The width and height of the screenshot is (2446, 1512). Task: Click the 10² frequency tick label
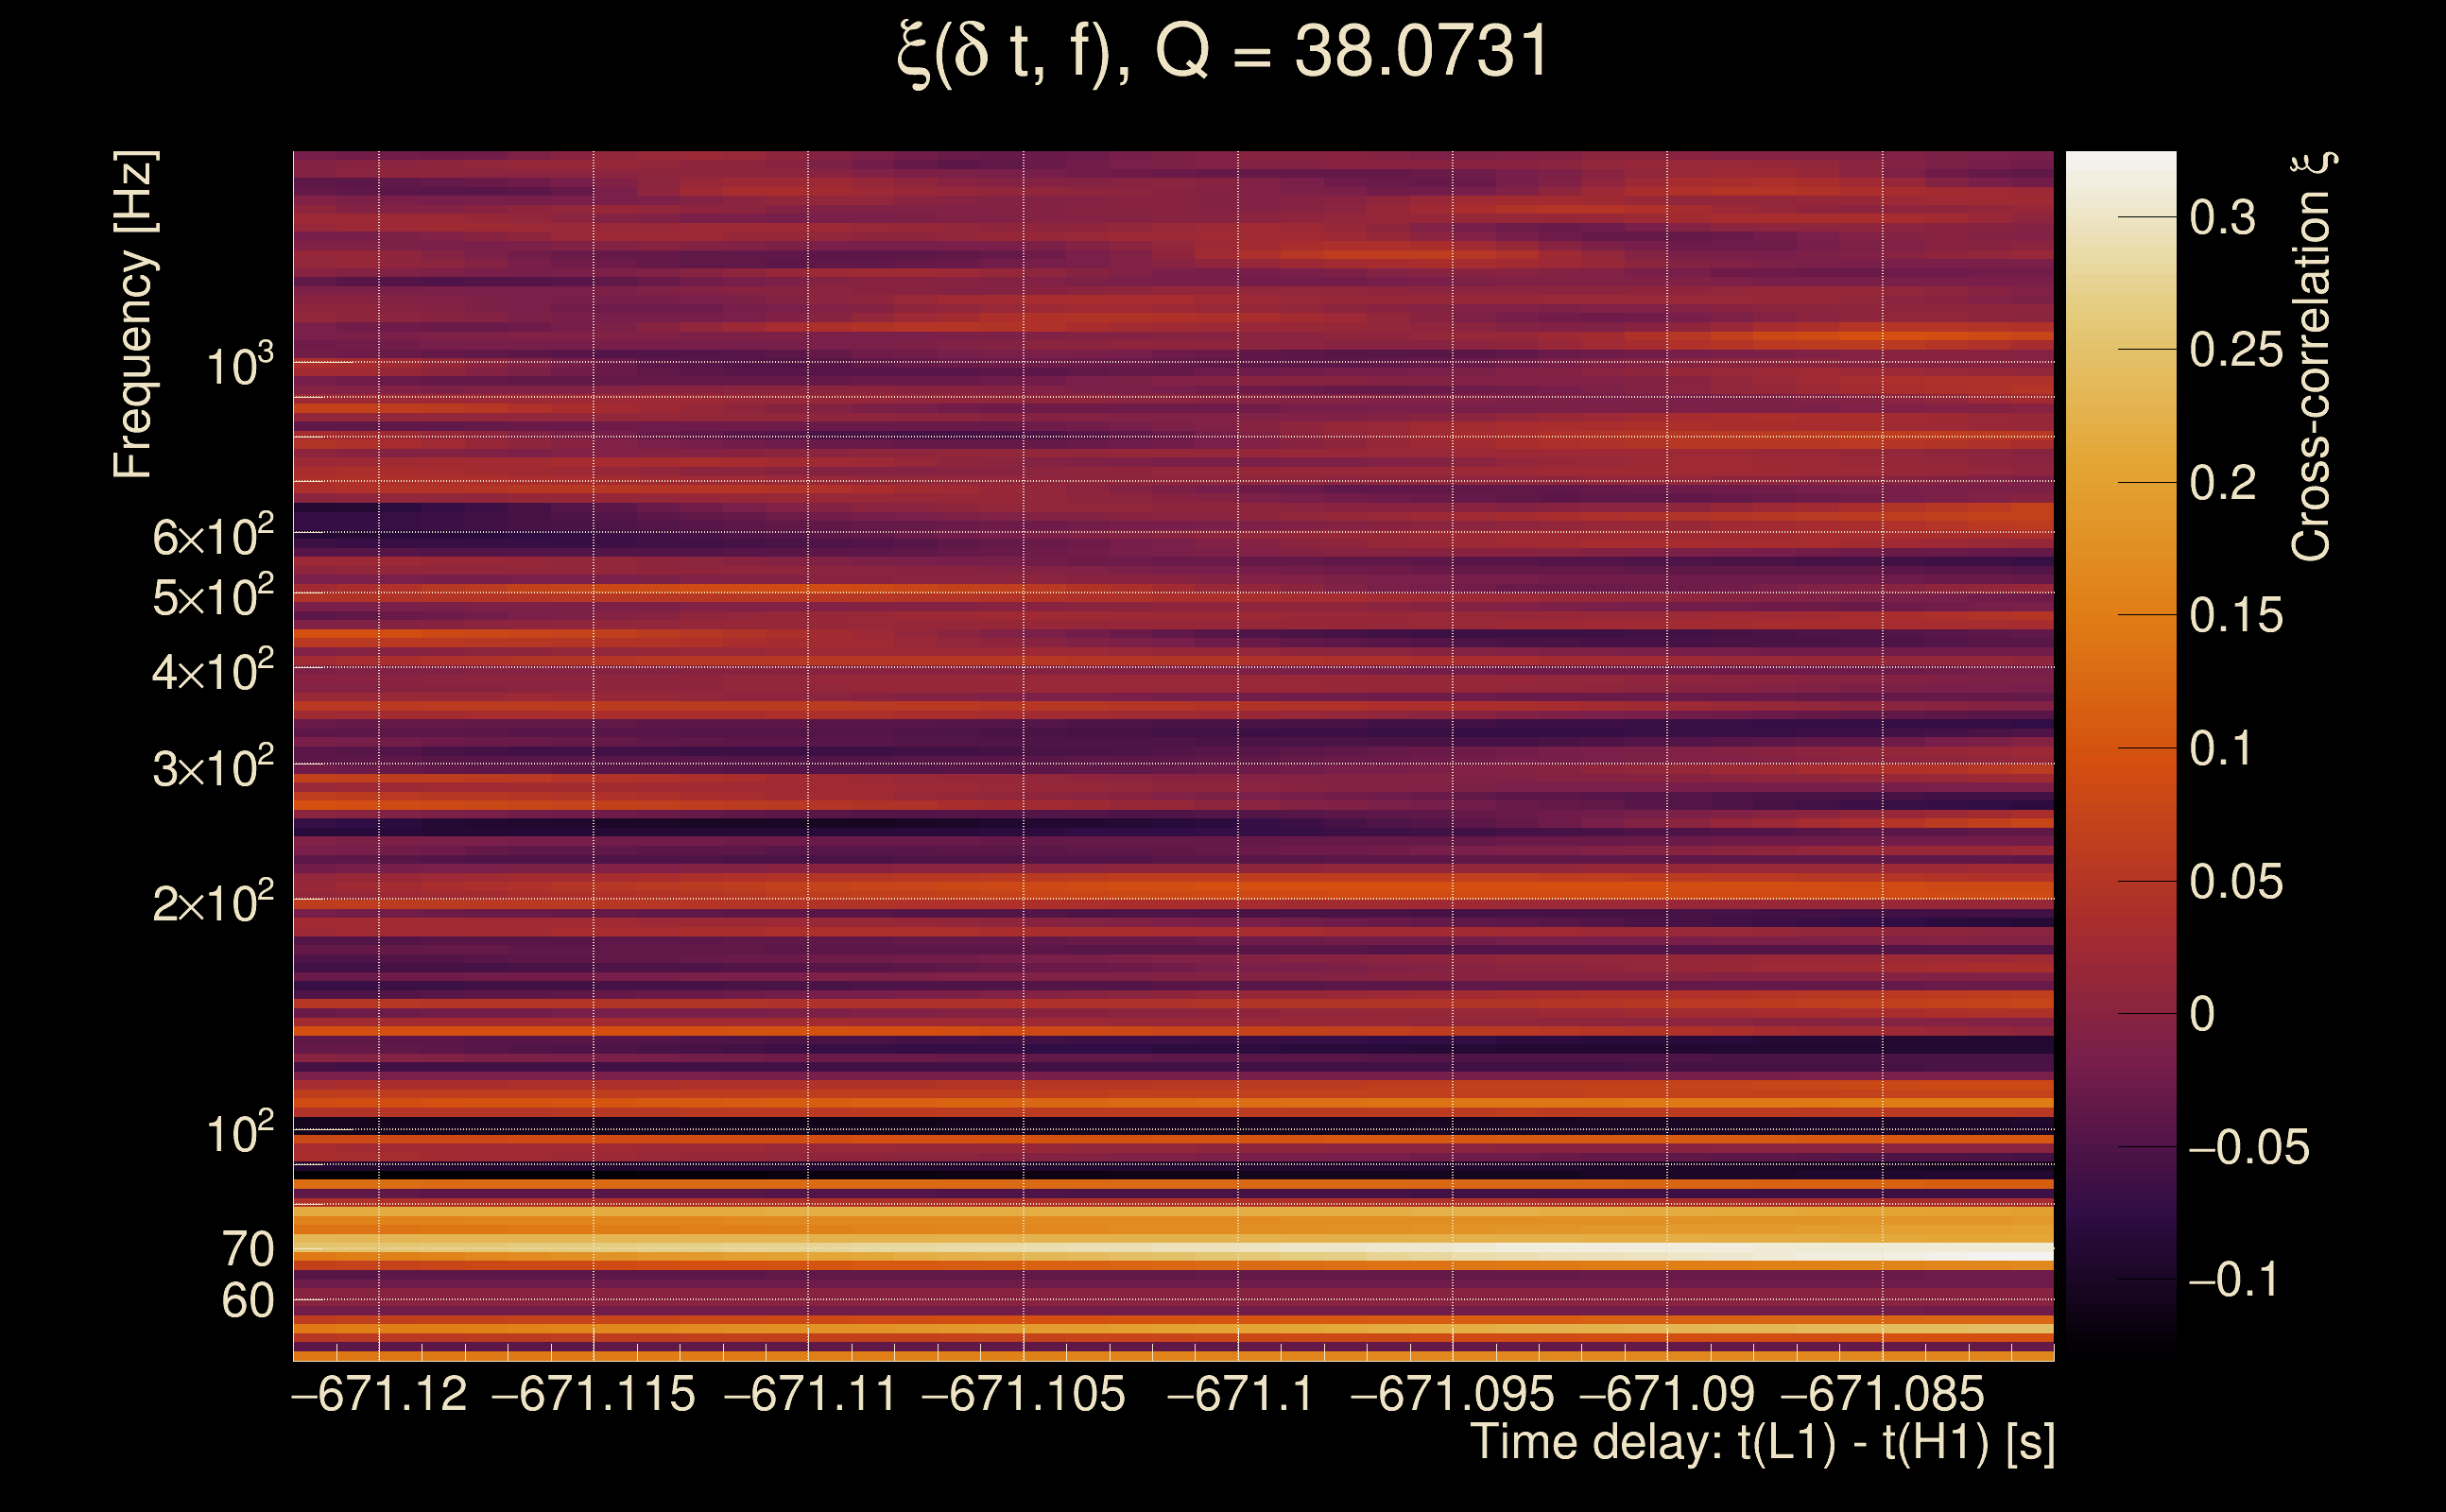[239, 1135]
